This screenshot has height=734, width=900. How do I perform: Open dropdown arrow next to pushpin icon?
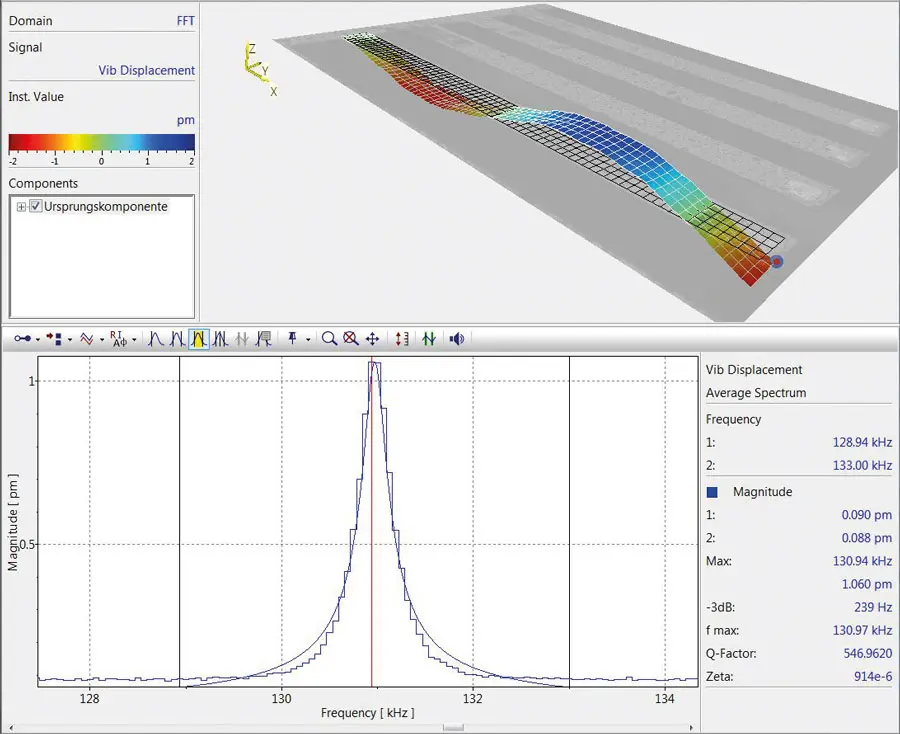click(308, 340)
